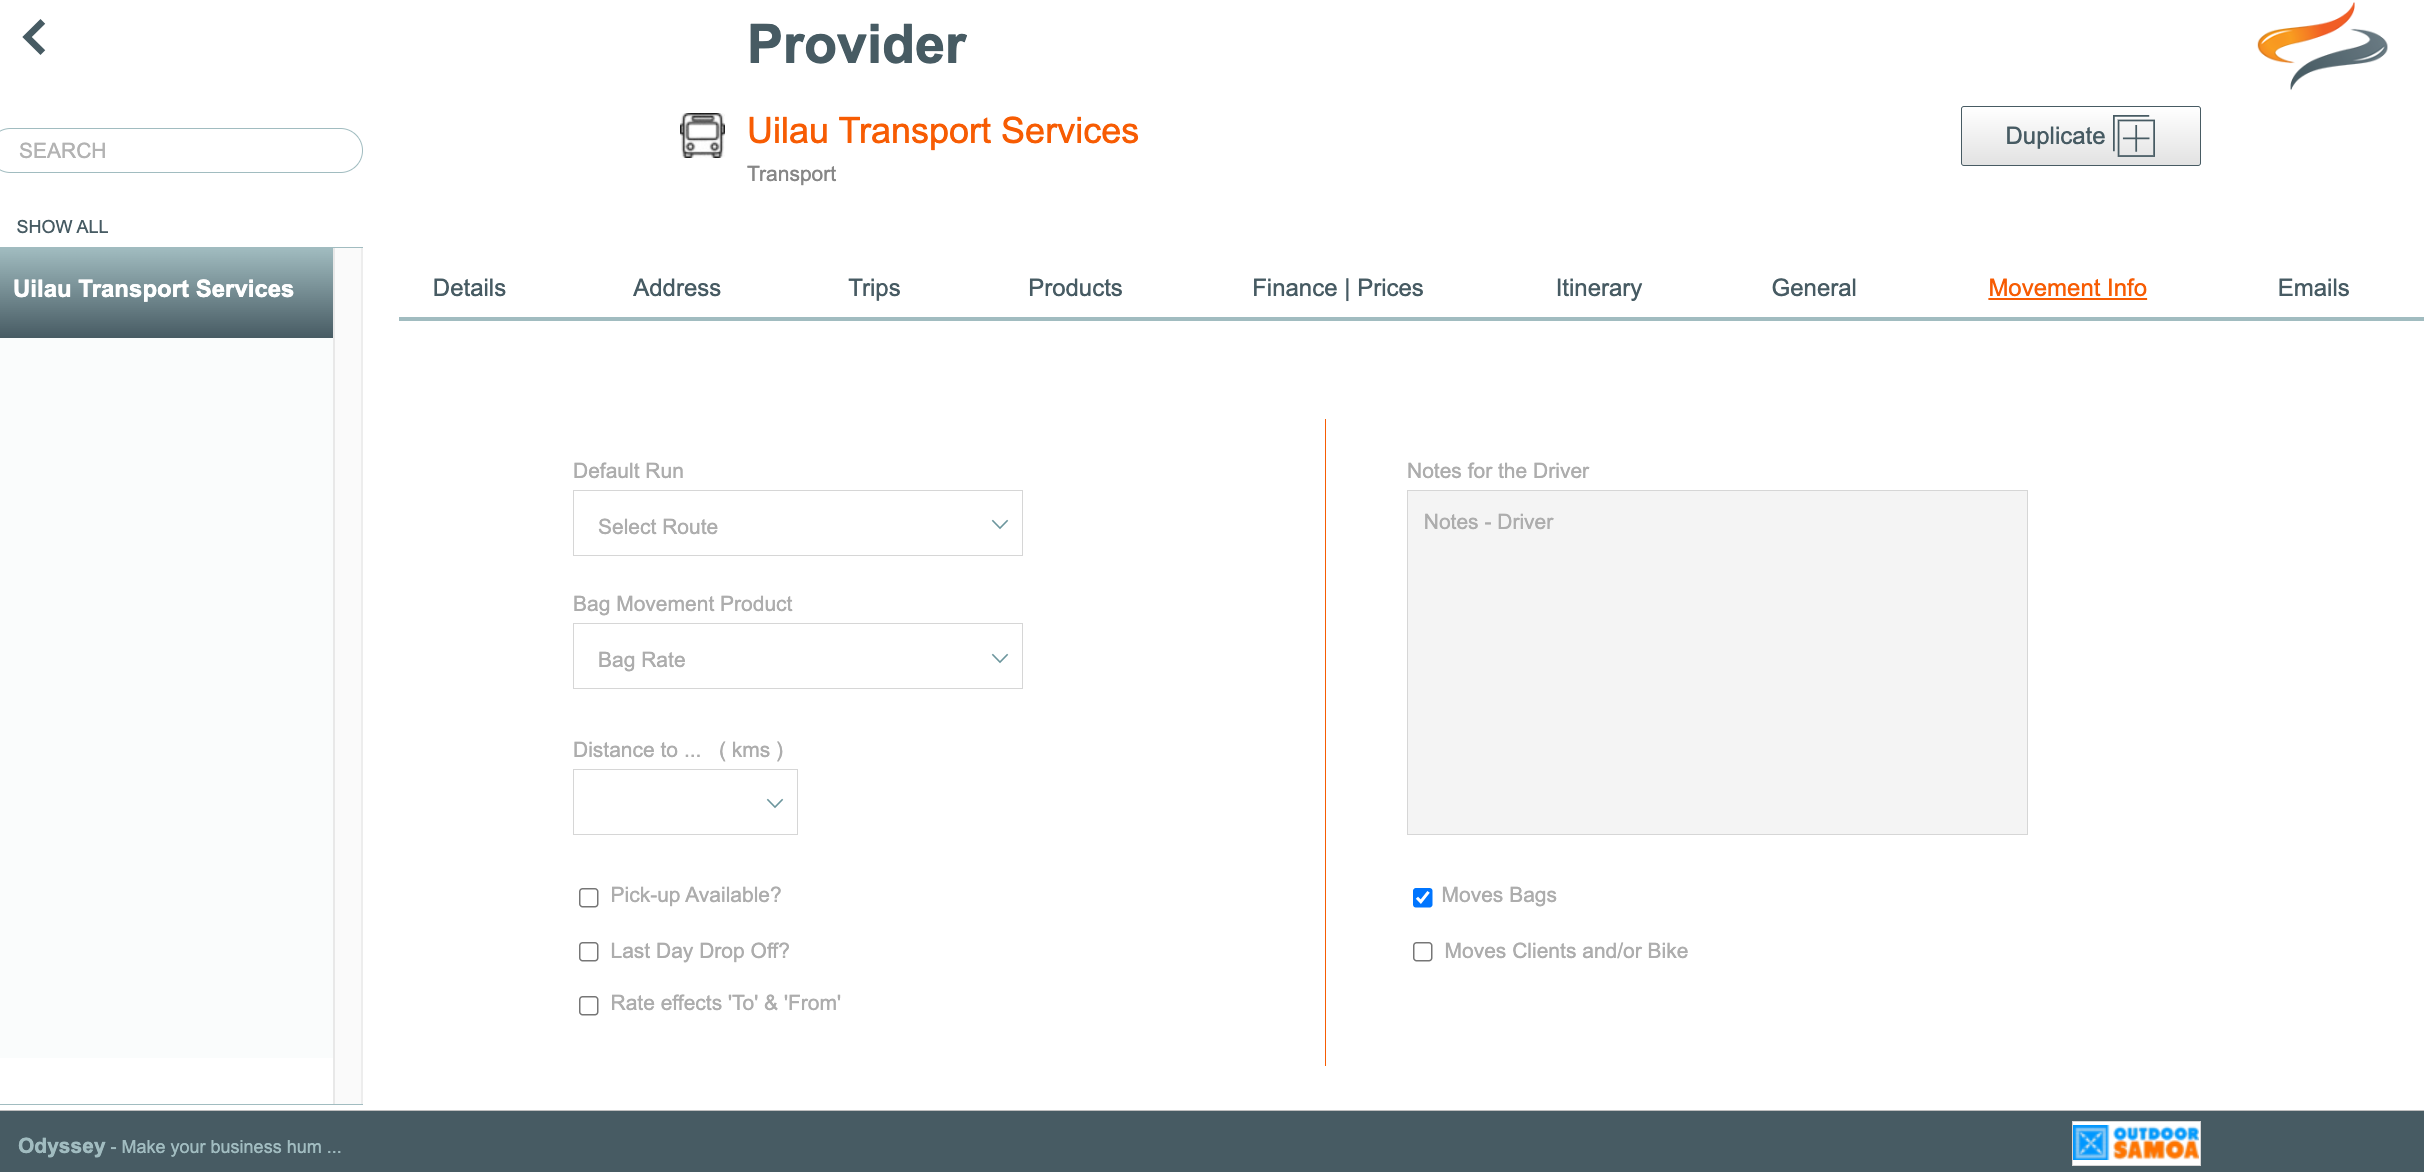The image size is (2424, 1172).
Task: Toggle Moves Clients and/or Bike checkbox
Action: [1422, 952]
